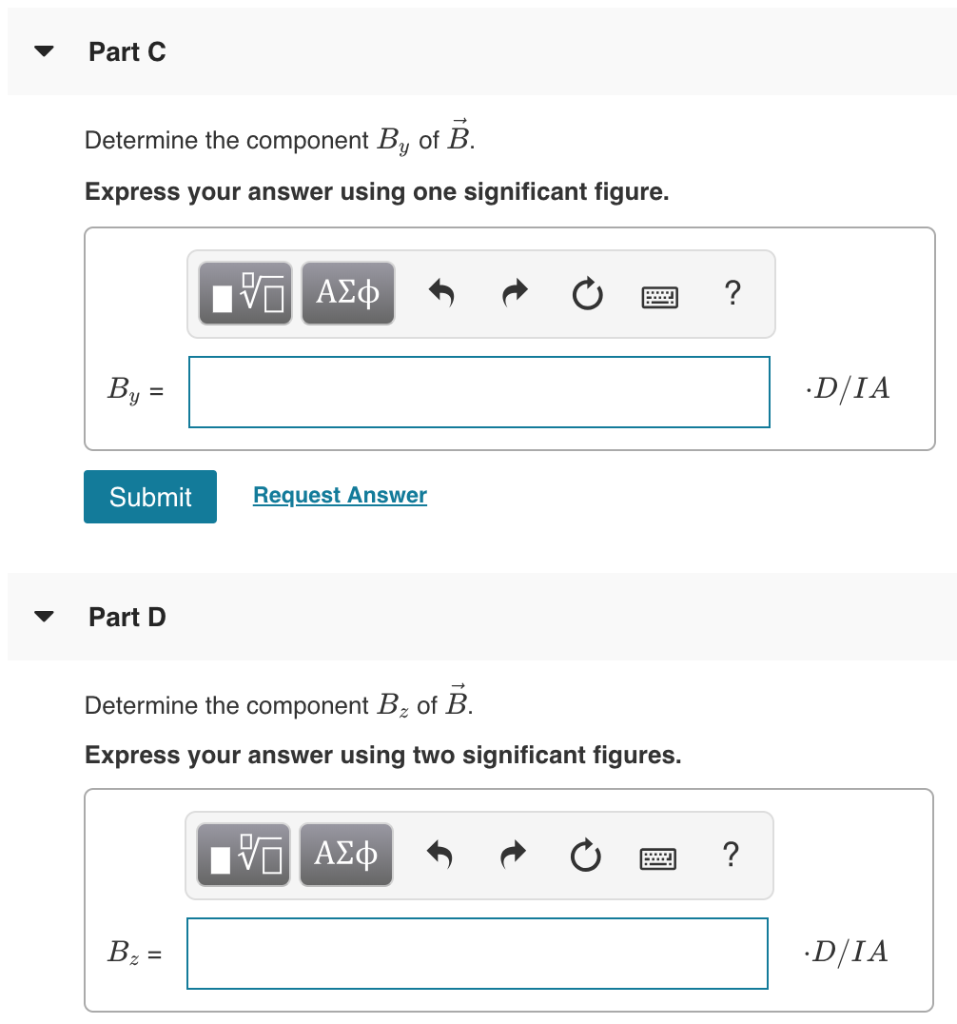The width and height of the screenshot is (957, 1024).
Task: Focus the By answer input field
Action: (479, 392)
